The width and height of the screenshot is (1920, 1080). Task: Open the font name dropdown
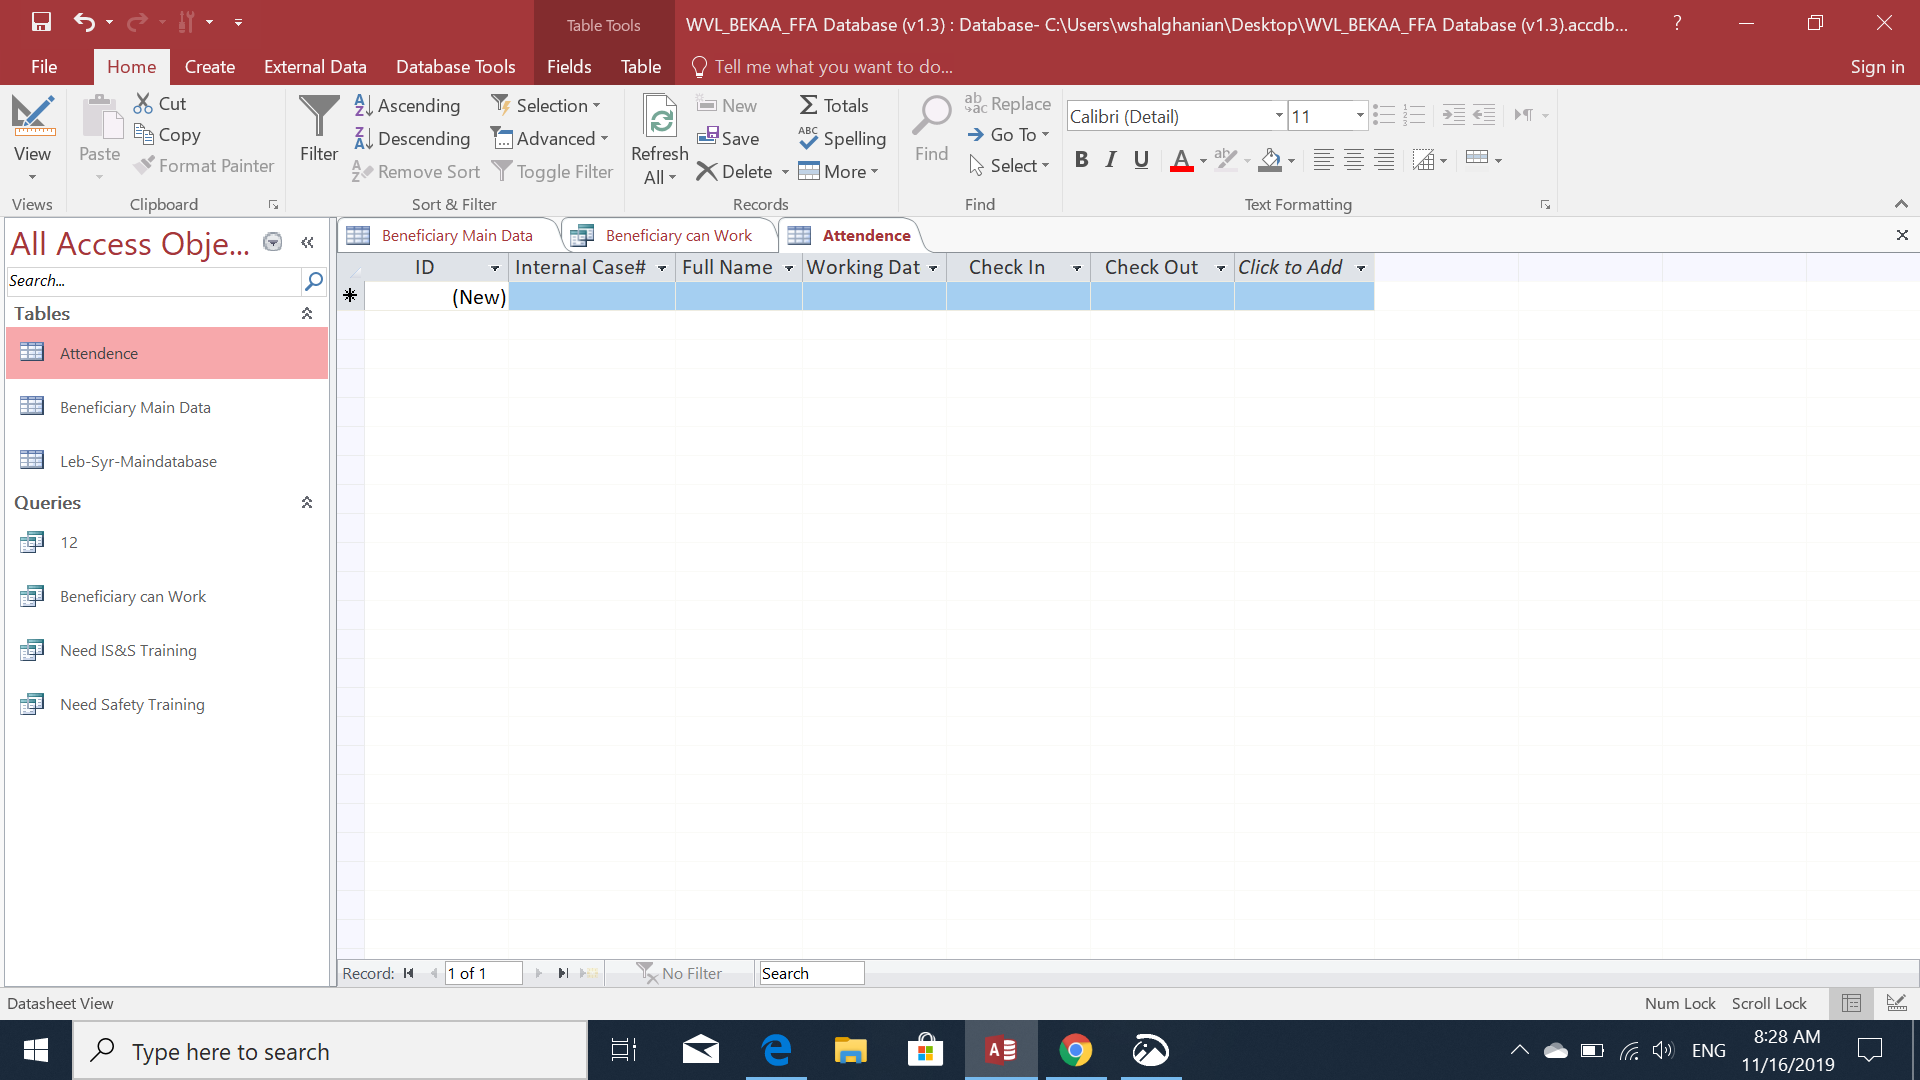coord(1278,116)
